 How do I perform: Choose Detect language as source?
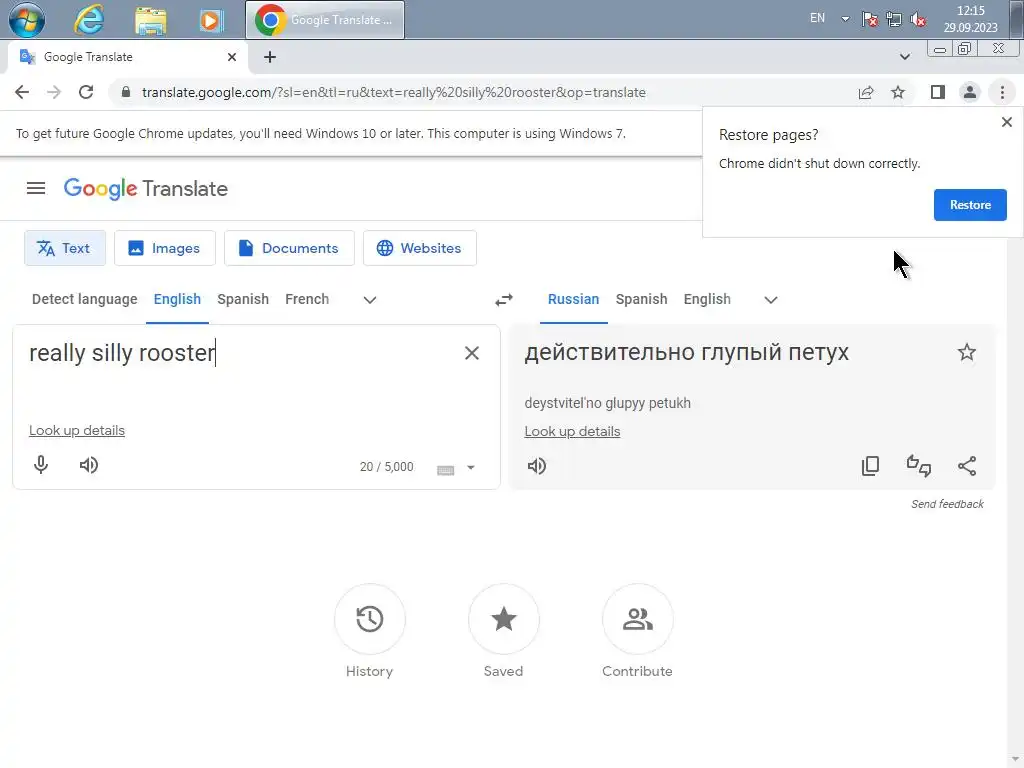pos(84,299)
